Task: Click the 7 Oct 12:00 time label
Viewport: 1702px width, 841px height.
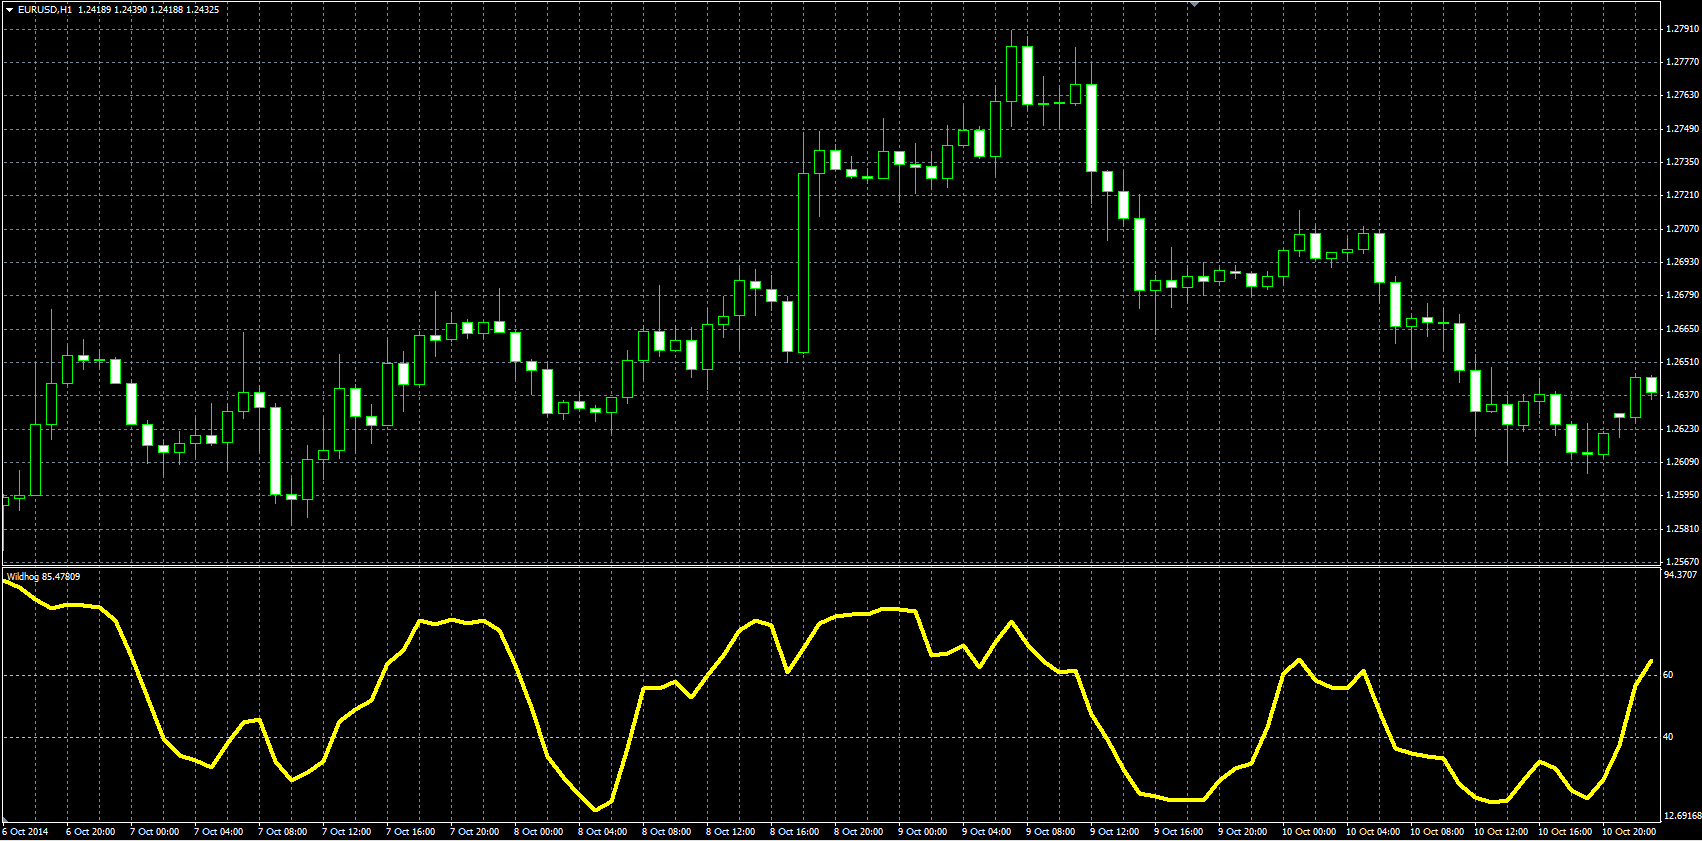Action: click(346, 832)
